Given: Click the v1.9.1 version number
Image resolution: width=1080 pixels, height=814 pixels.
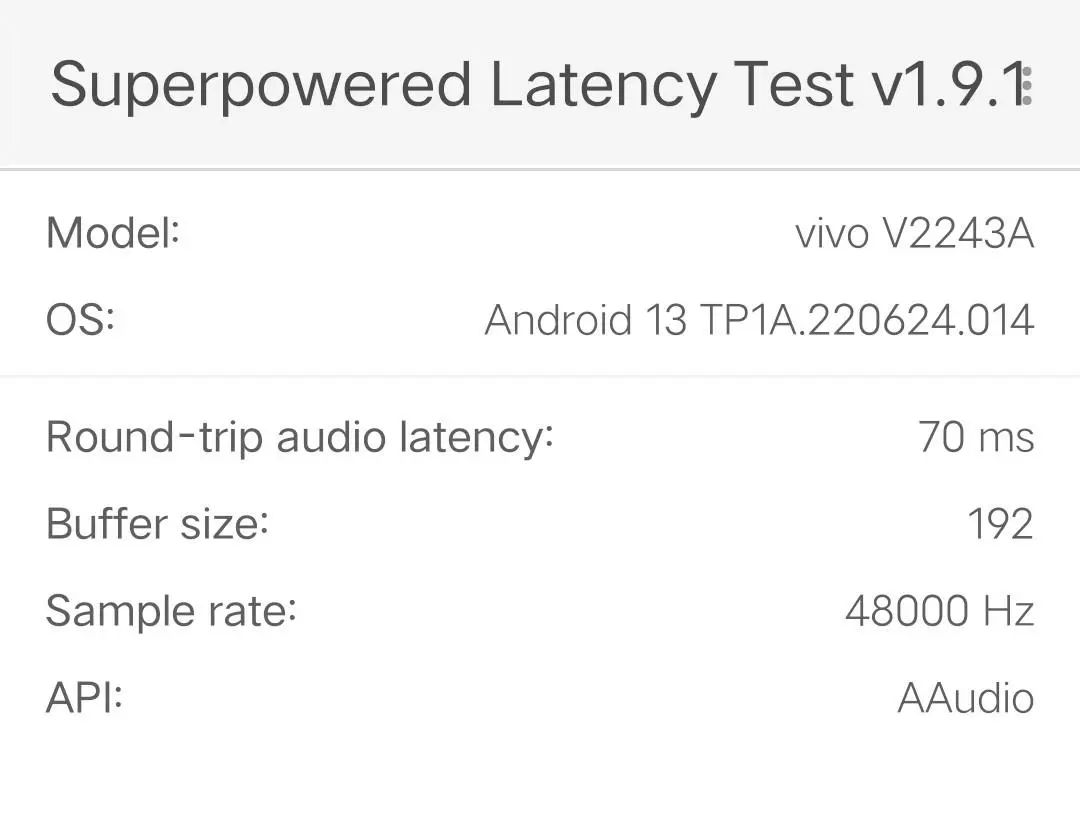Looking at the screenshot, I should click(x=945, y=84).
